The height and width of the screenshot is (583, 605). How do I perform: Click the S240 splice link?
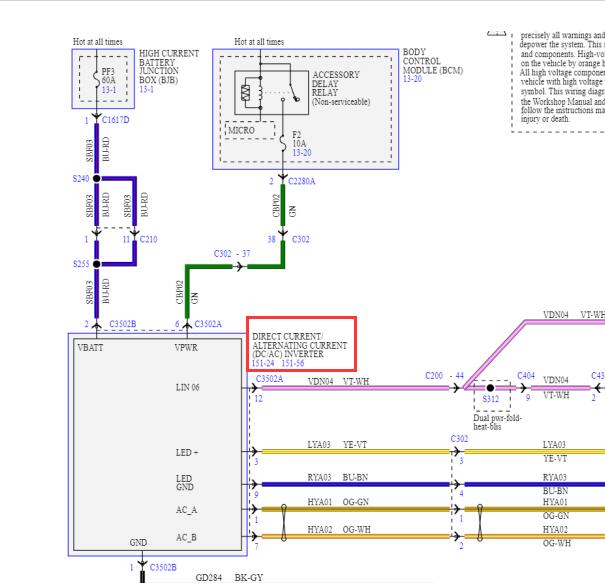pos(81,179)
